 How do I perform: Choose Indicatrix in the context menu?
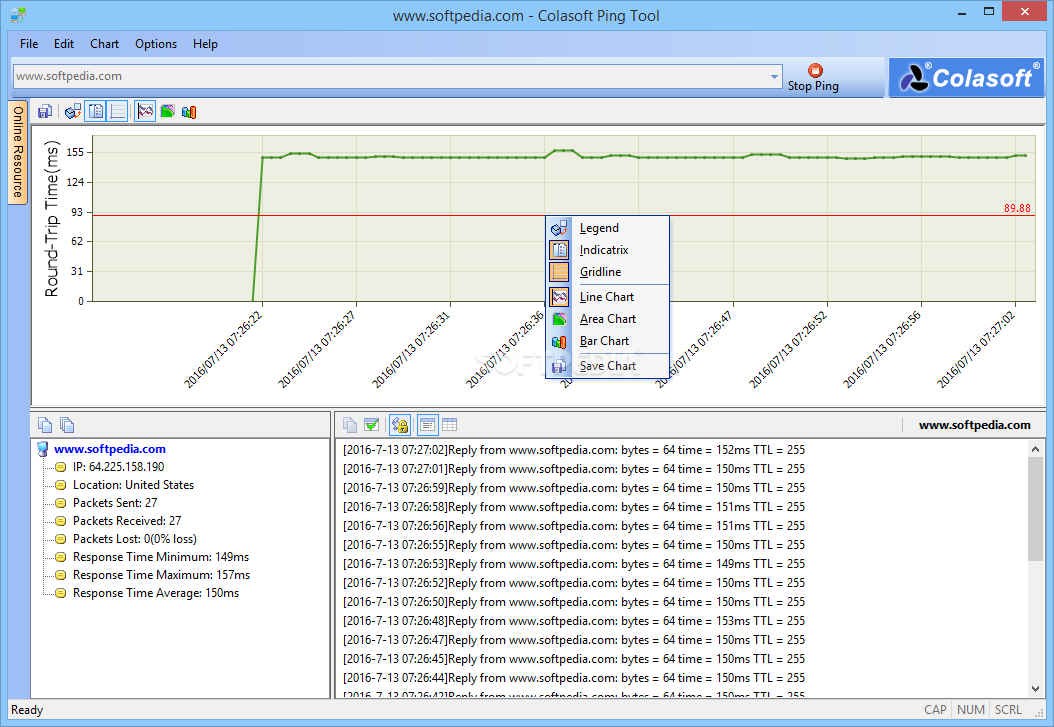(608, 250)
